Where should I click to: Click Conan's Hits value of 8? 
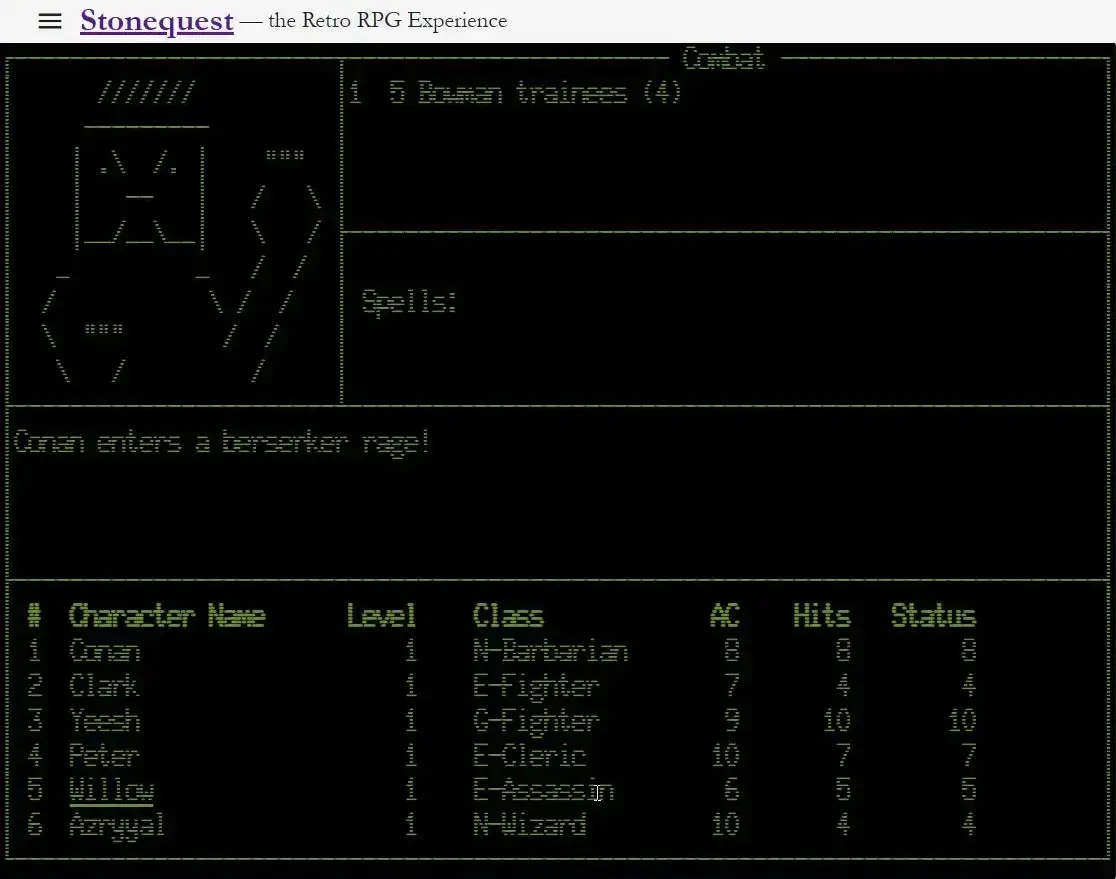coord(844,651)
